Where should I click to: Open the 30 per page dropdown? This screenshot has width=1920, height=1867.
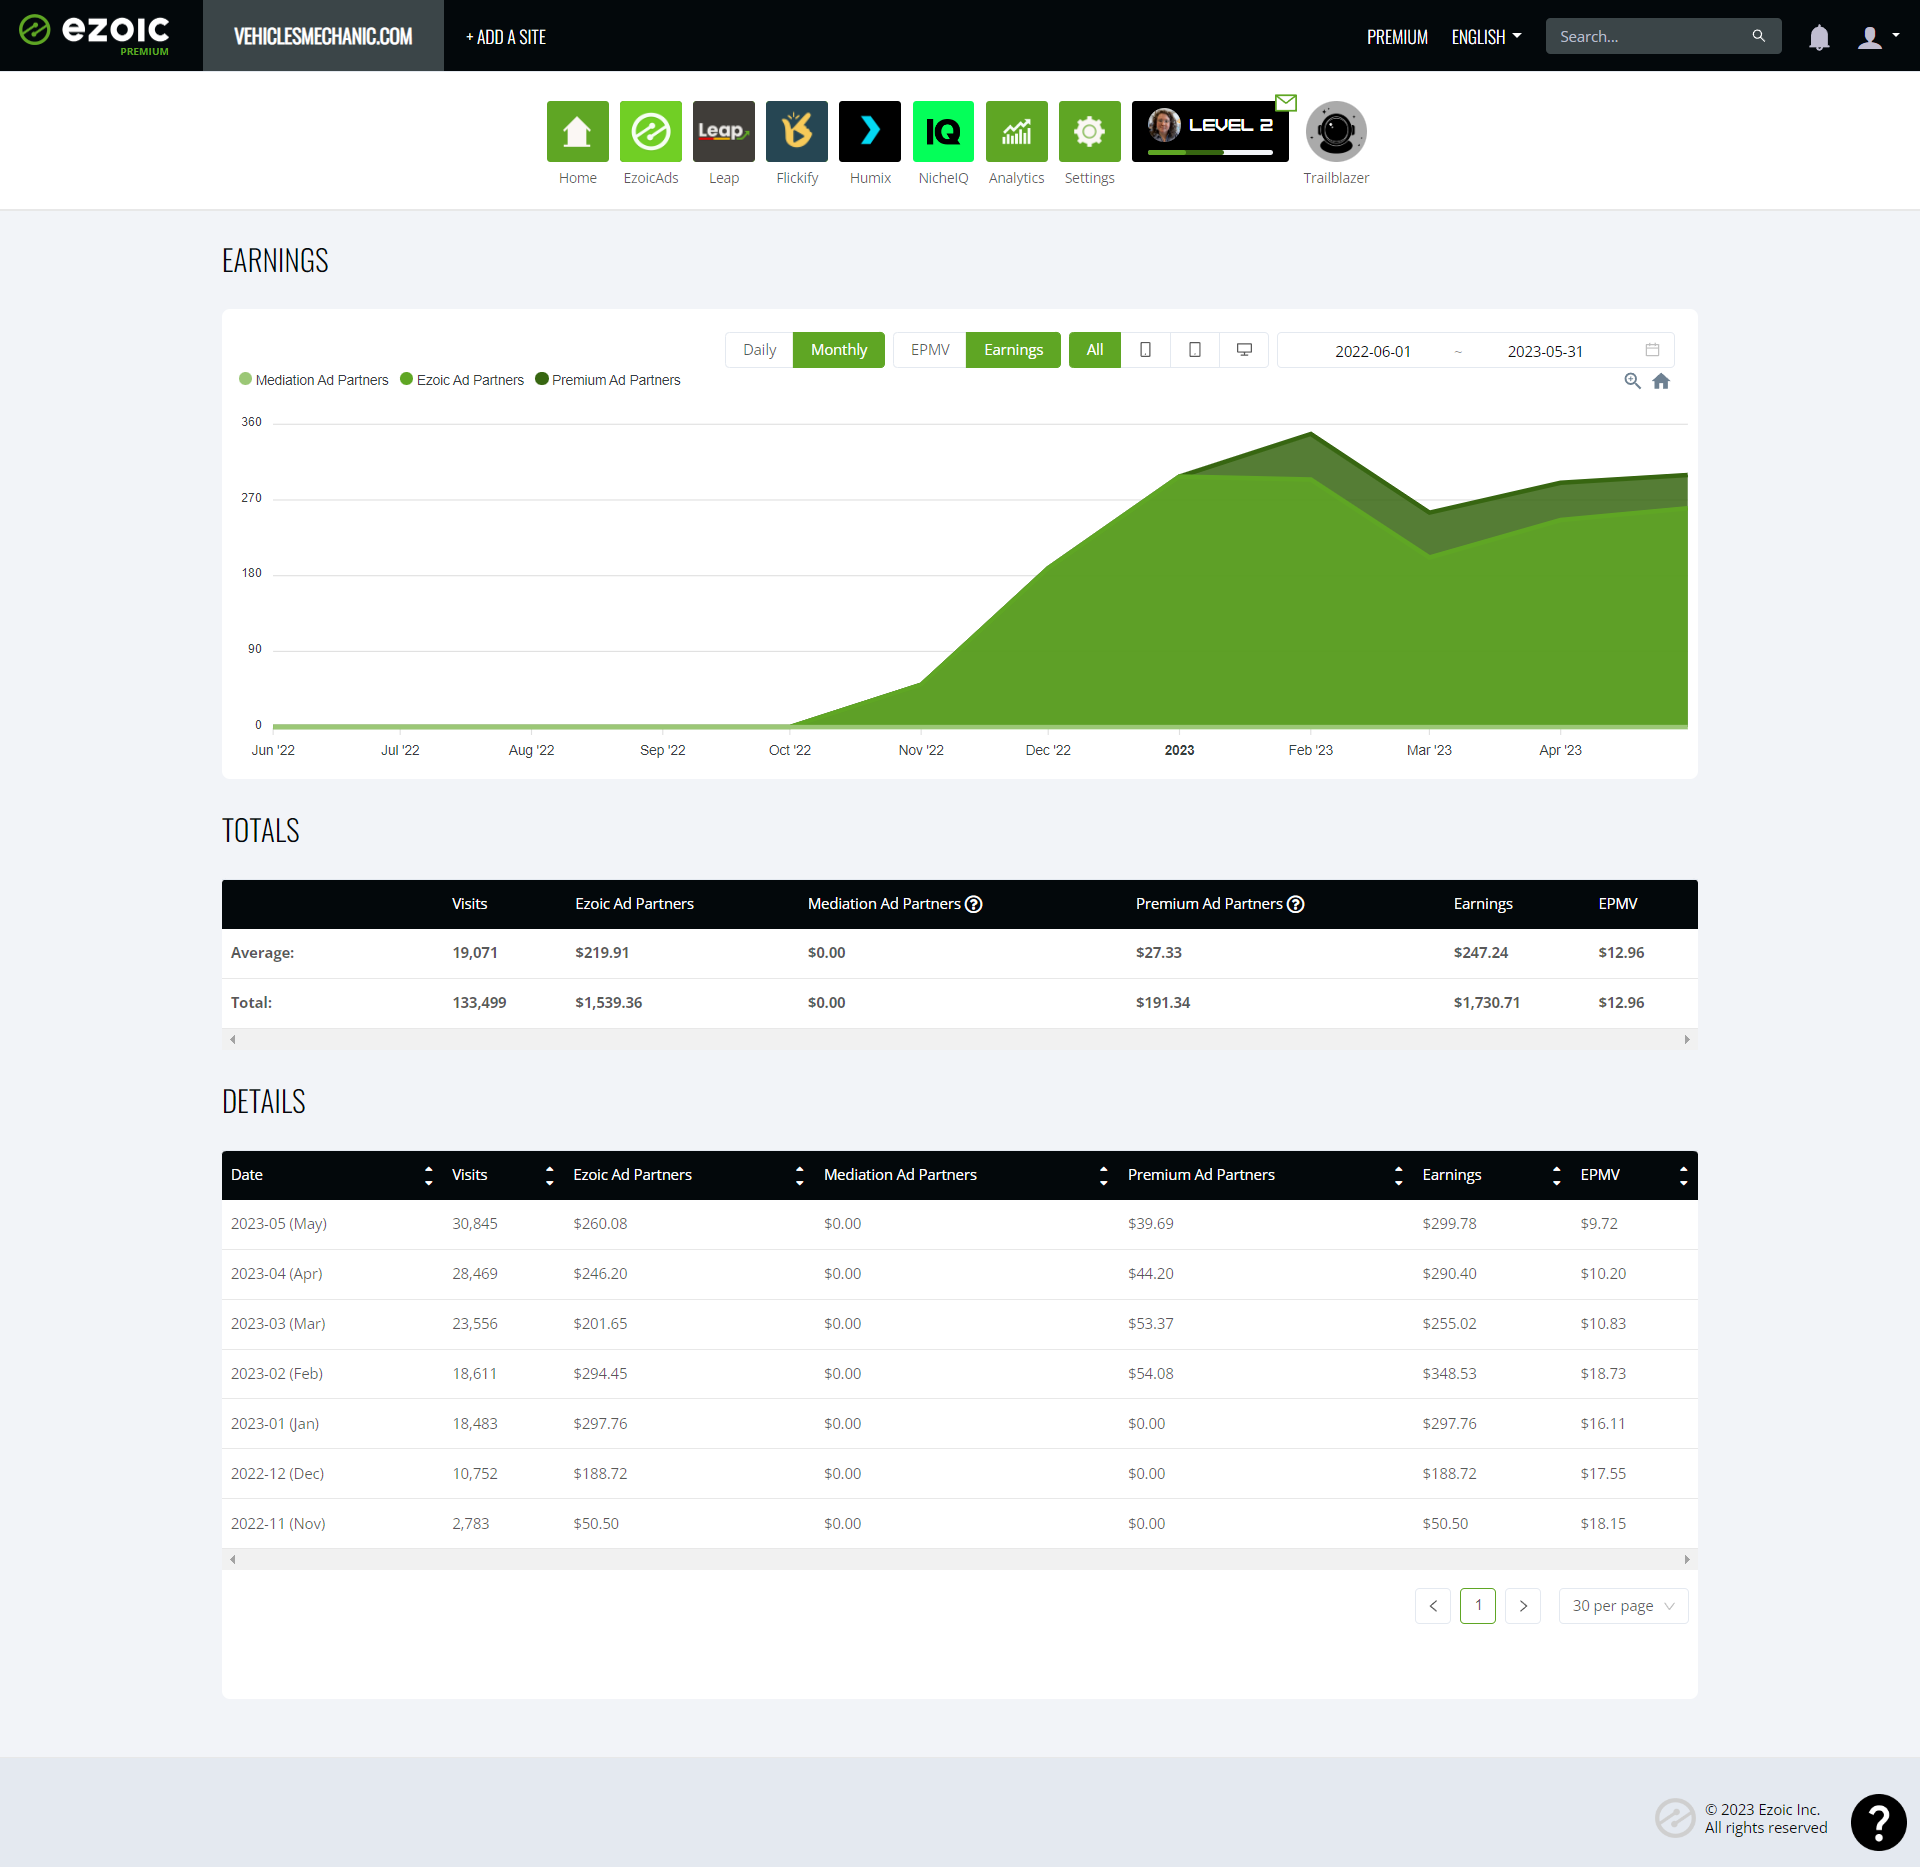1623,1606
